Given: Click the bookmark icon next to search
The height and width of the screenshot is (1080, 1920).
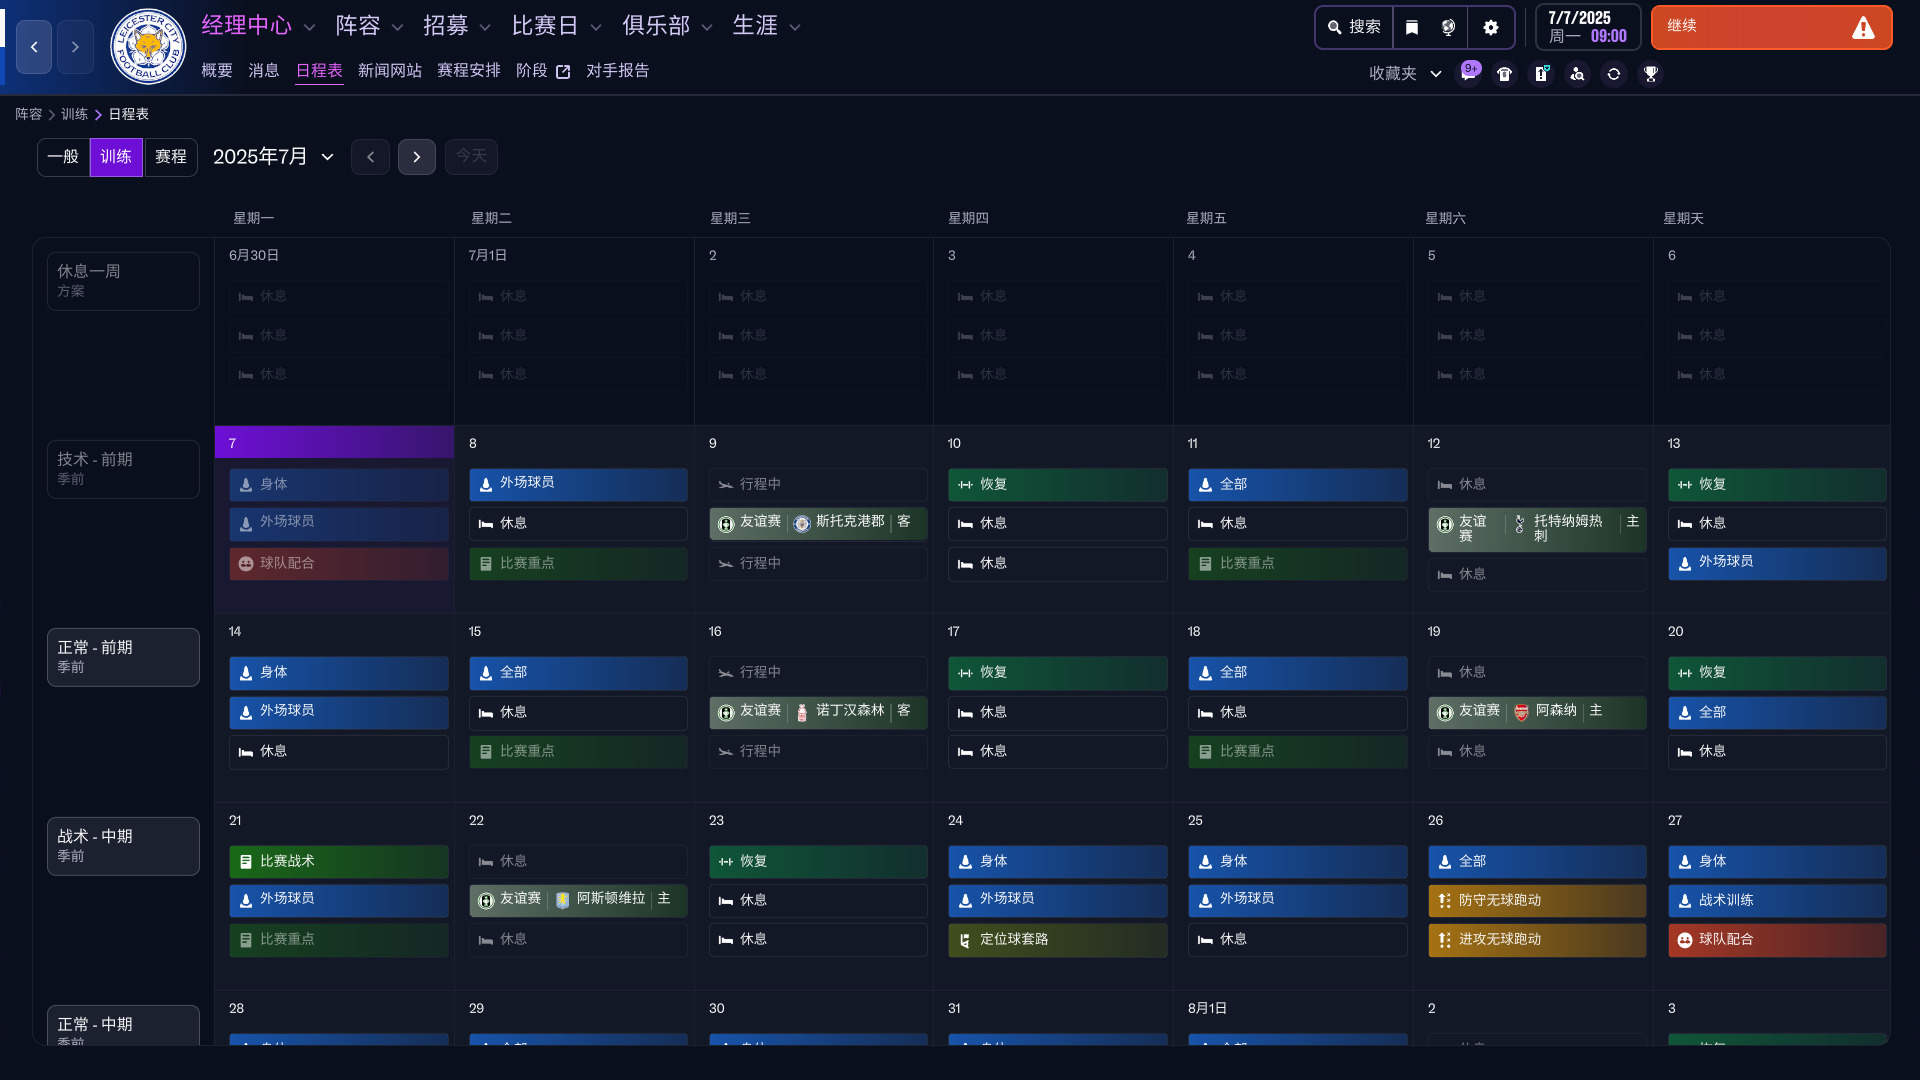Looking at the screenshot, I should pyautogui.click(x=1411, y=27).
